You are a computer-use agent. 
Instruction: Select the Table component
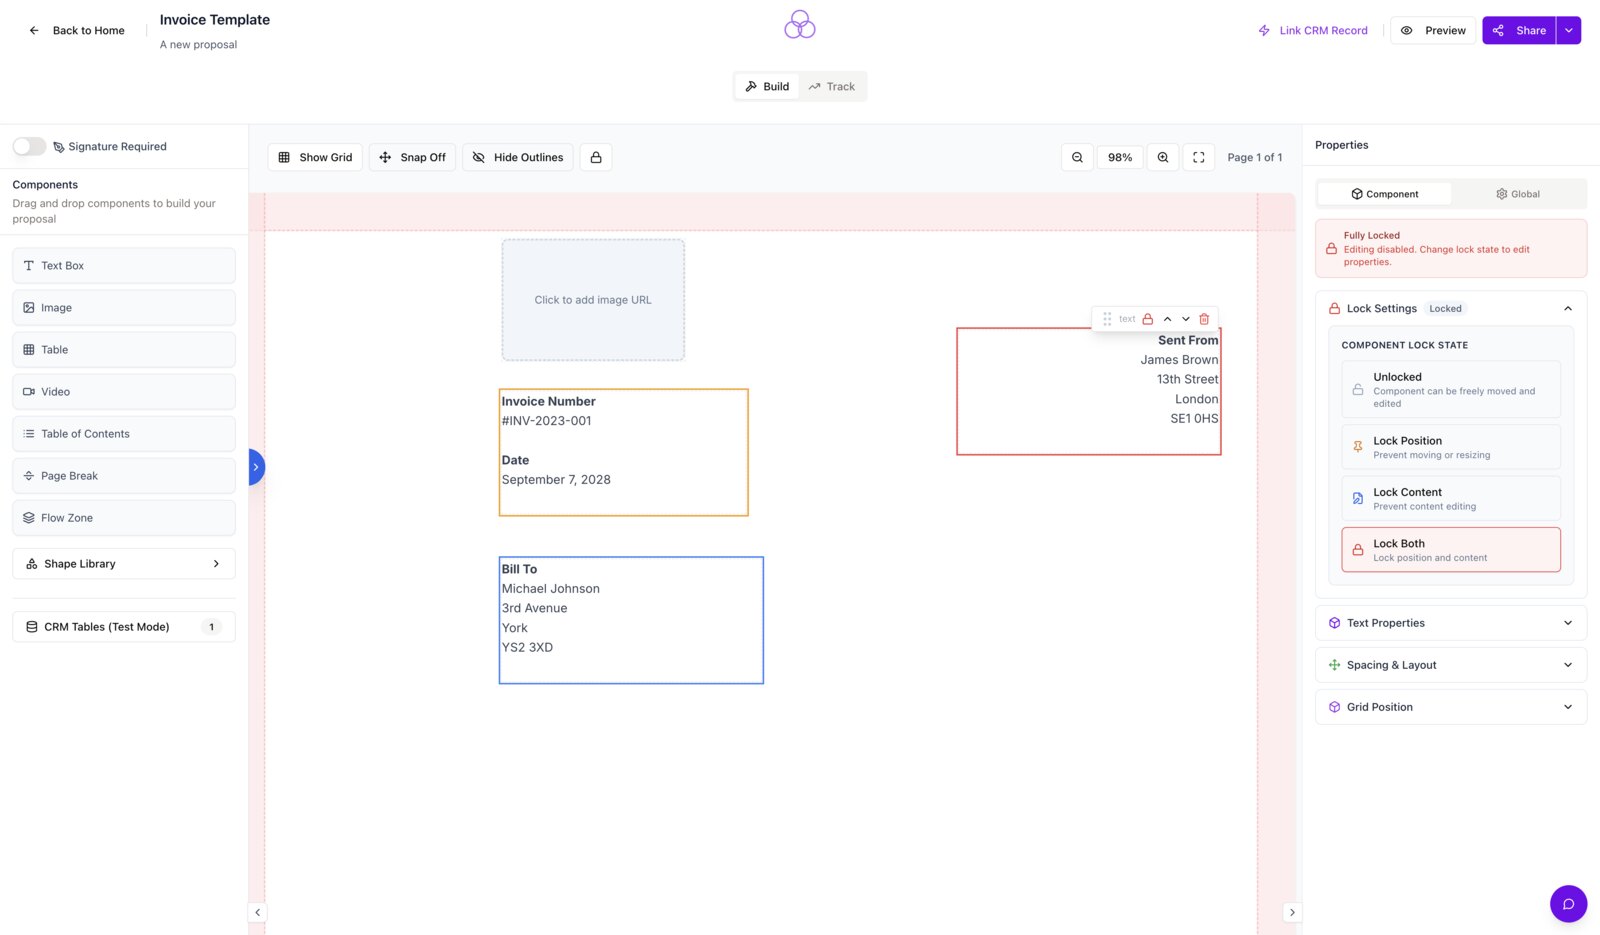124,350
